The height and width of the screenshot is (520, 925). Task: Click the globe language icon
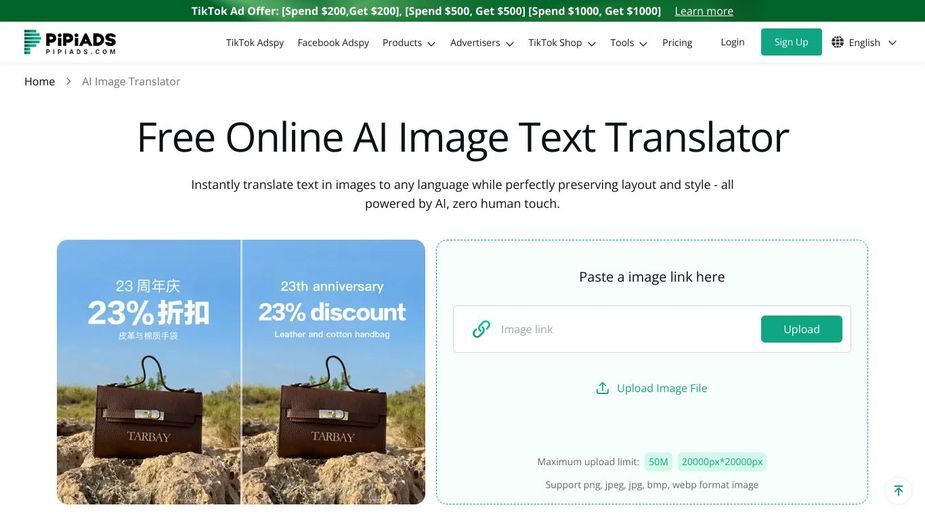(837, 42)
